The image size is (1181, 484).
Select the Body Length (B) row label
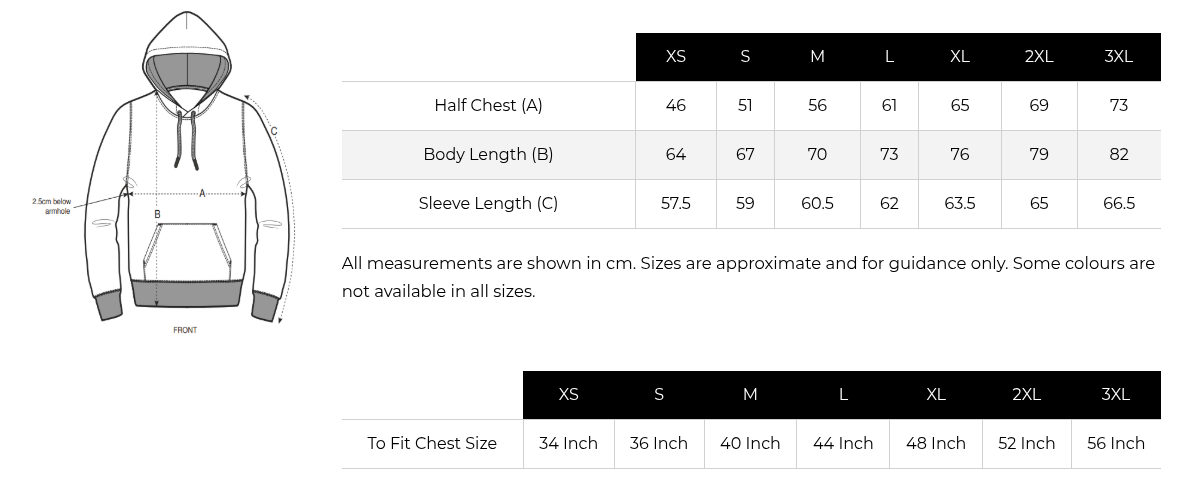pos(488,154)
